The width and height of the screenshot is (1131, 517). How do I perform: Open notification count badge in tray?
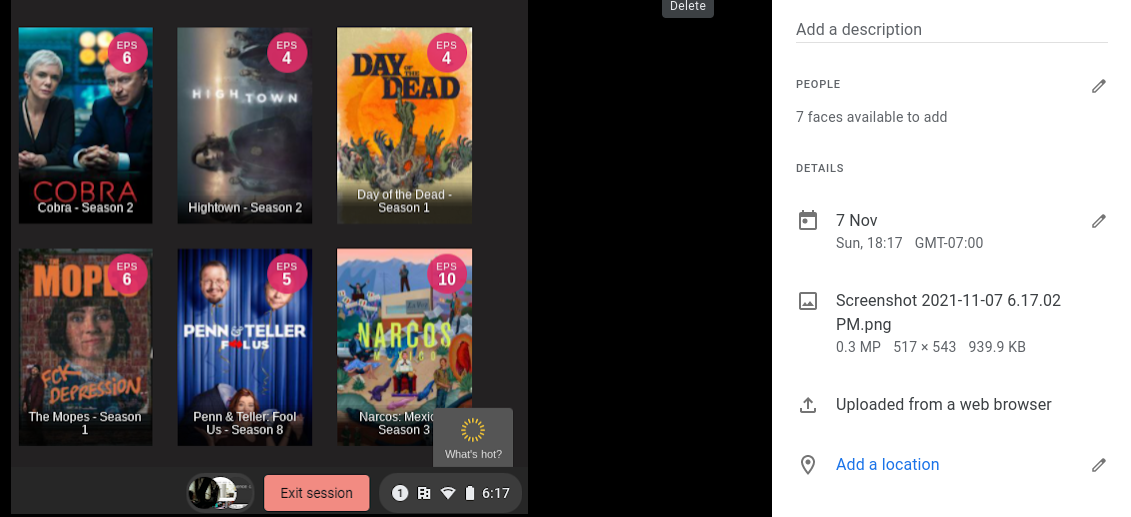pyautogui.click(x=400, y=493)
